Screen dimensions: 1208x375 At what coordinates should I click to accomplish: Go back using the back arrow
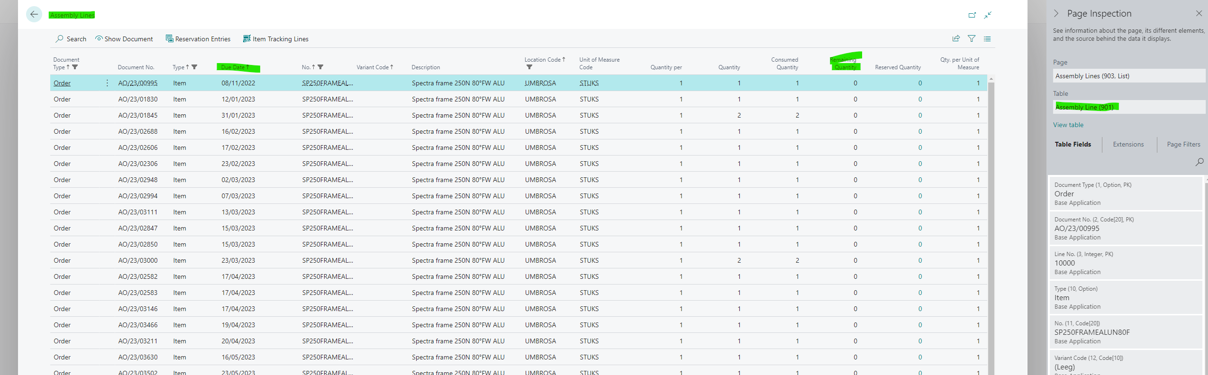coord(34,14)
